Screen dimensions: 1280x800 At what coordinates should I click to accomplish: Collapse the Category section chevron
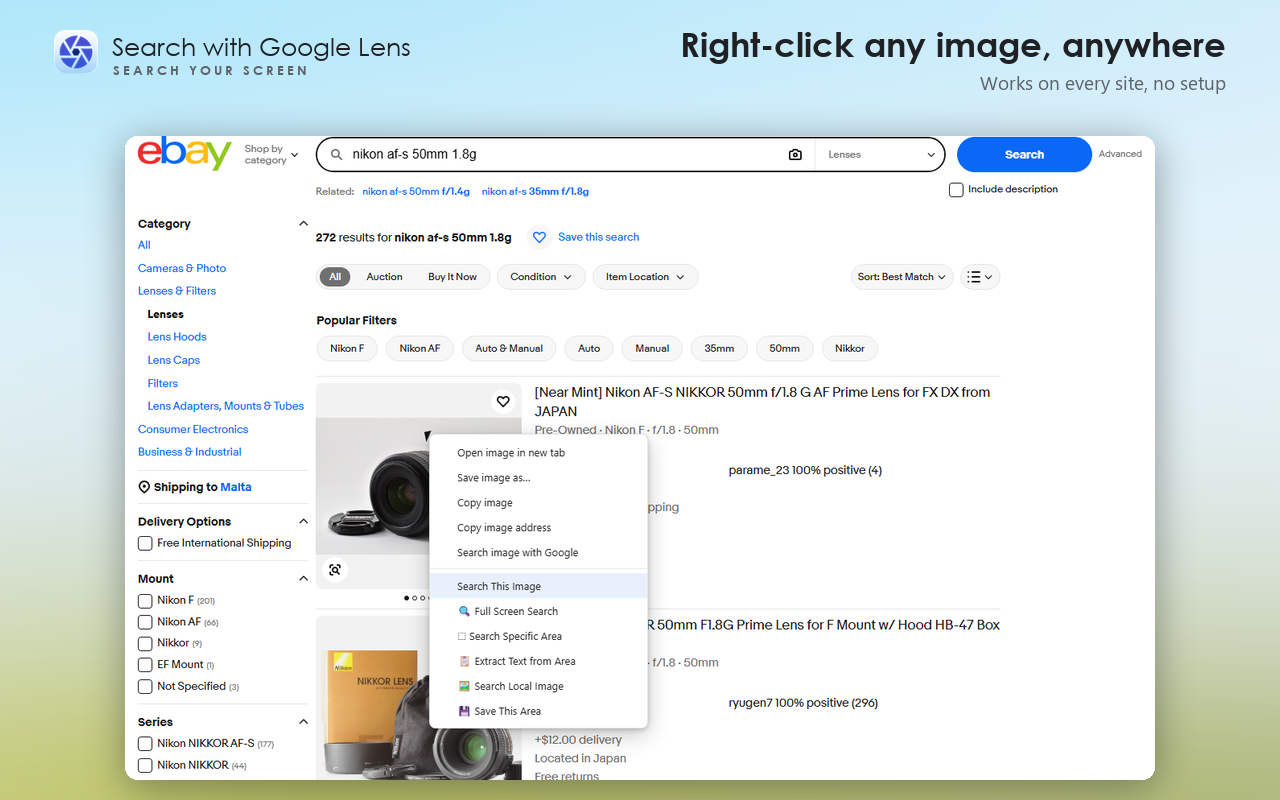coord(303,224)
